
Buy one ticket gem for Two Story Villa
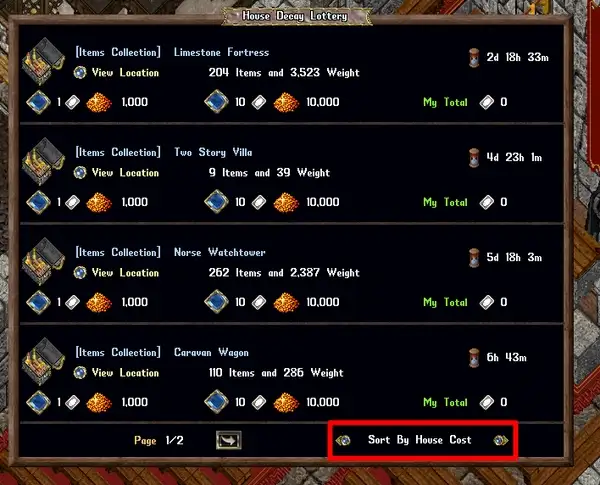38,202
